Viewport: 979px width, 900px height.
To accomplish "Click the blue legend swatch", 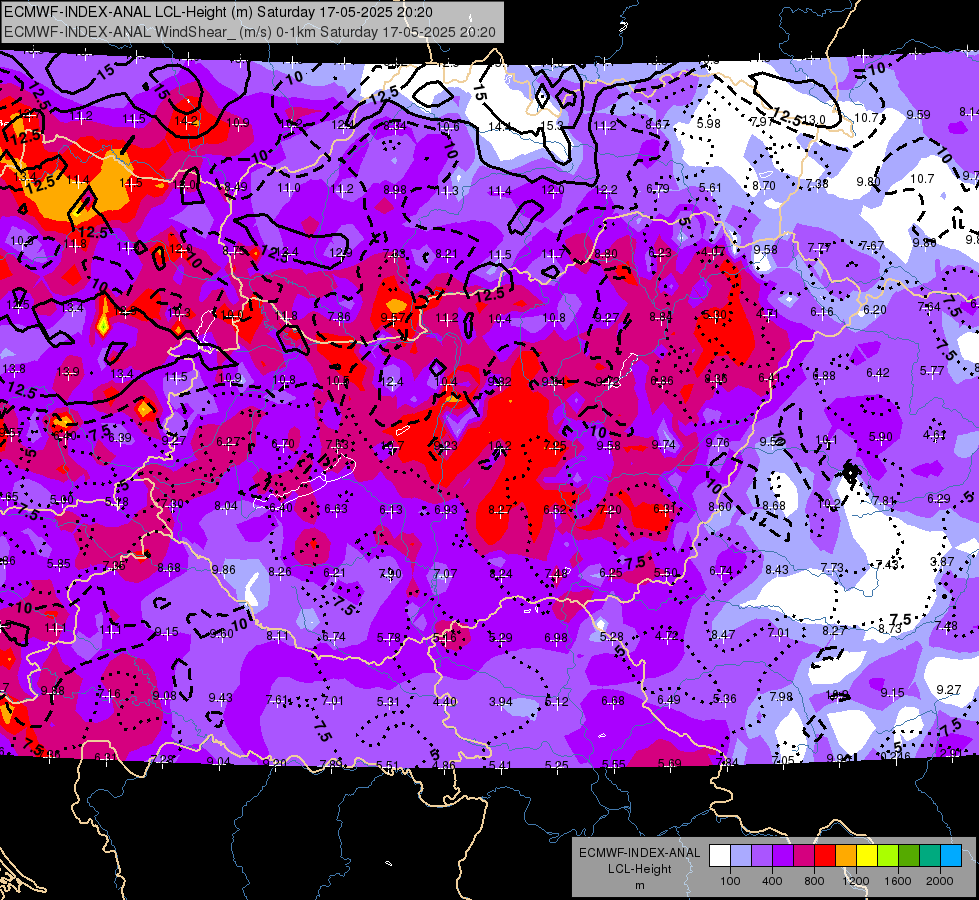I will [x=951, y=856].
